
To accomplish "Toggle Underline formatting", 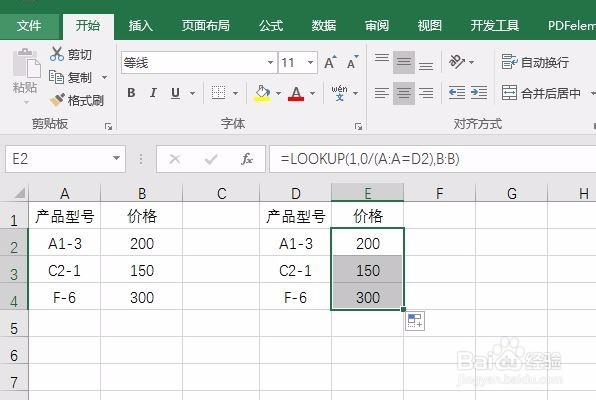I will 175,93.
